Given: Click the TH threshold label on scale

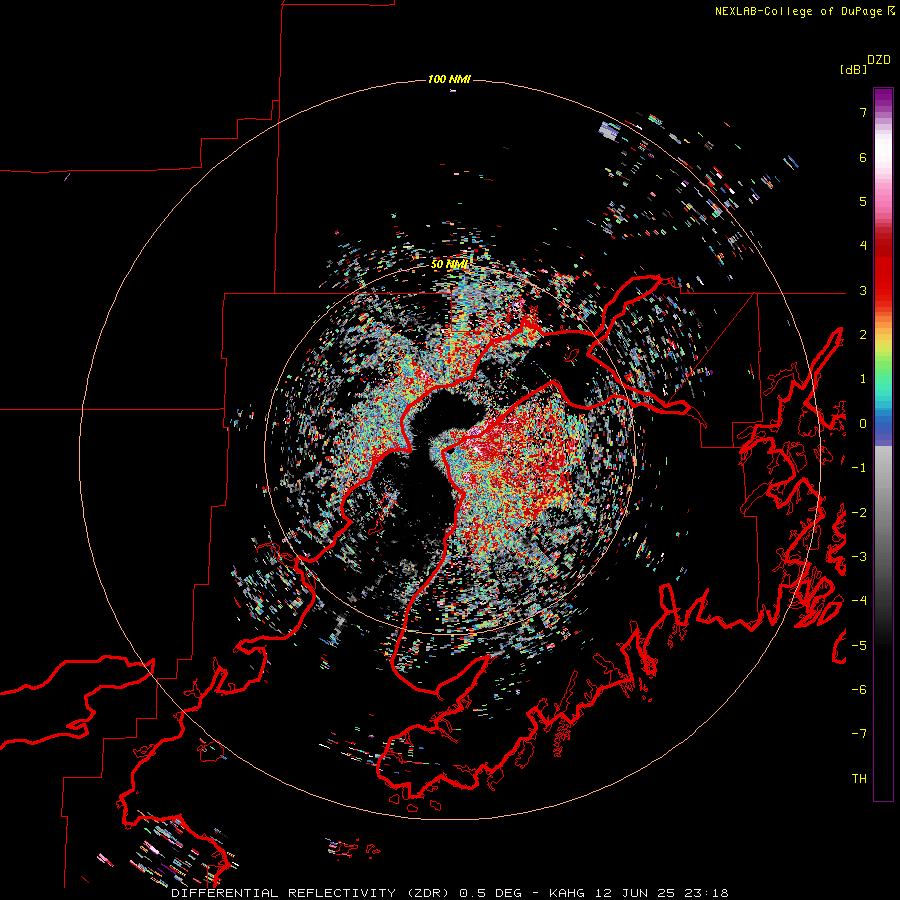Looking at the screenshot, I should [859, 779].
